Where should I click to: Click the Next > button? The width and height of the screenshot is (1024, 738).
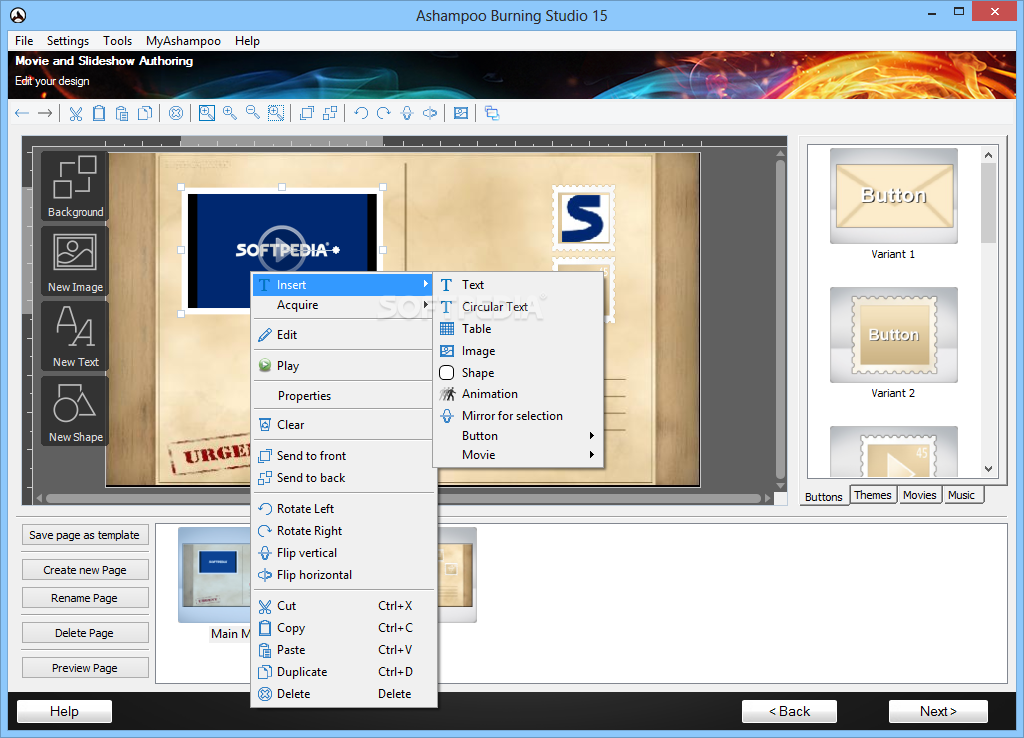[938, 711]
